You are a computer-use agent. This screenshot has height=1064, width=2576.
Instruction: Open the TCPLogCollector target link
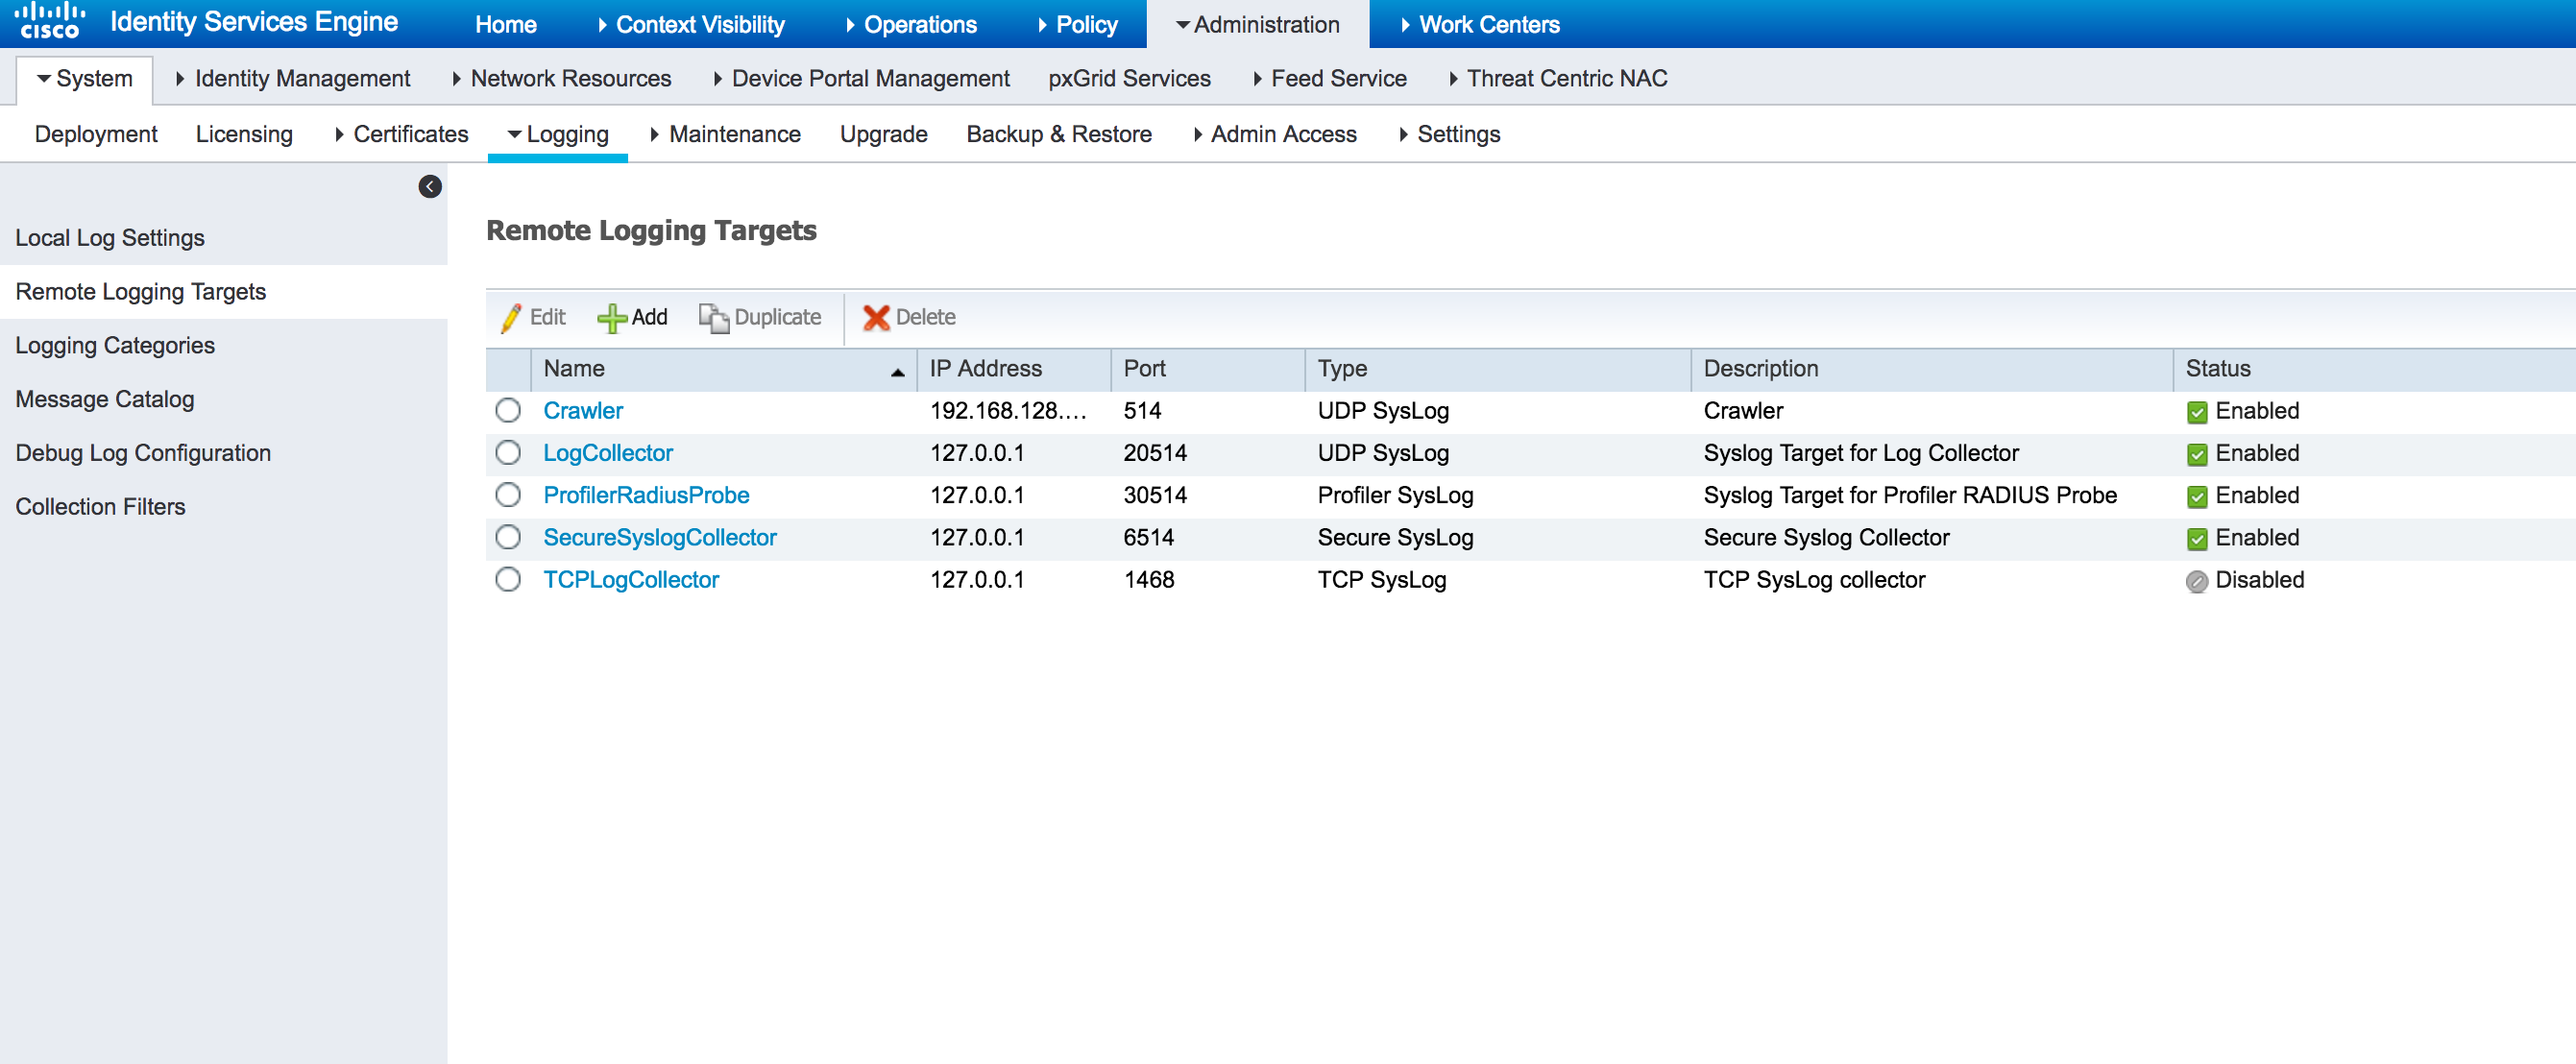633,580
